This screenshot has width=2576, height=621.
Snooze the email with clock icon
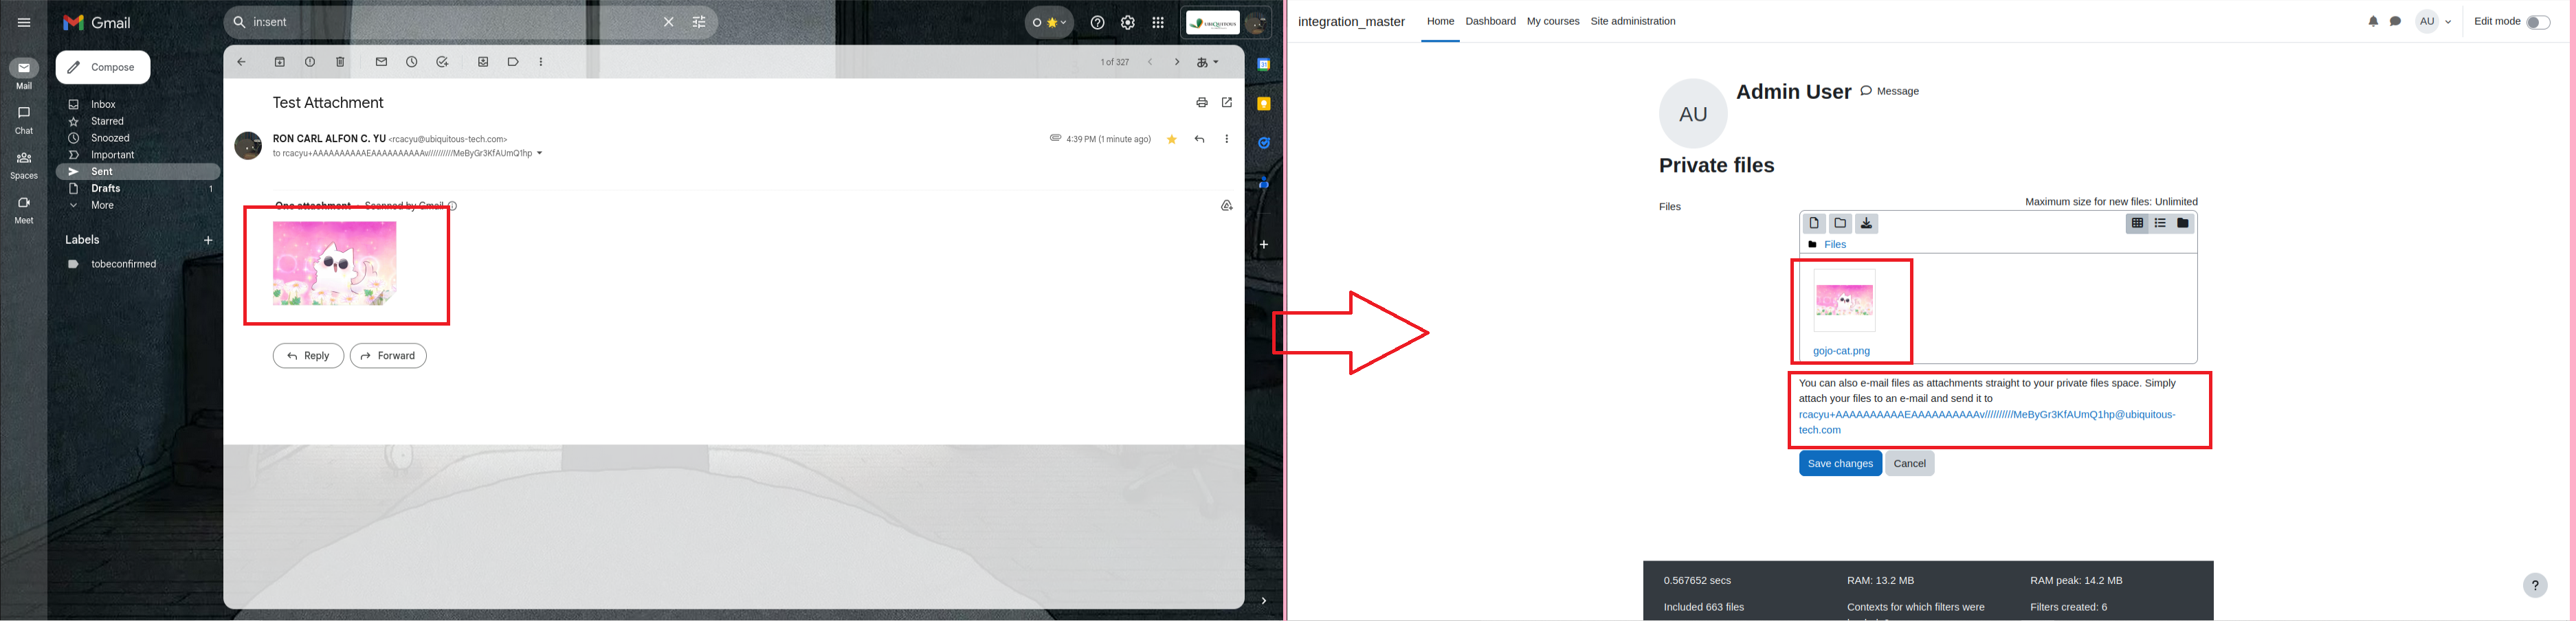pyautogui.click(x=412, y=62)
